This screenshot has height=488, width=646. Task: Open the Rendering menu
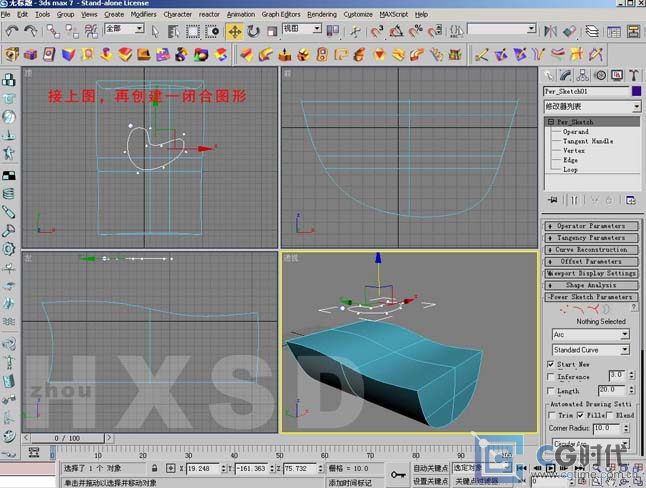(x=322, y=14)
